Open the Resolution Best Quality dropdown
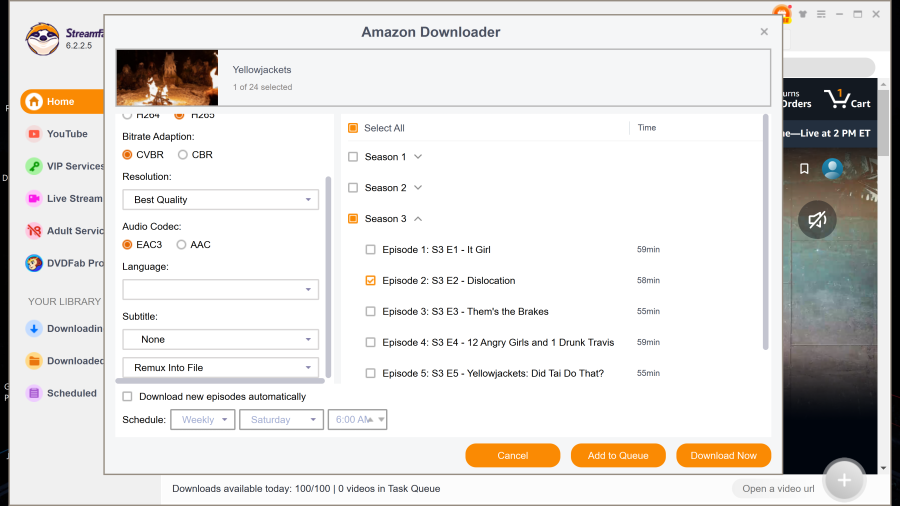Viewport: 900px width, 506px height. 220,200
